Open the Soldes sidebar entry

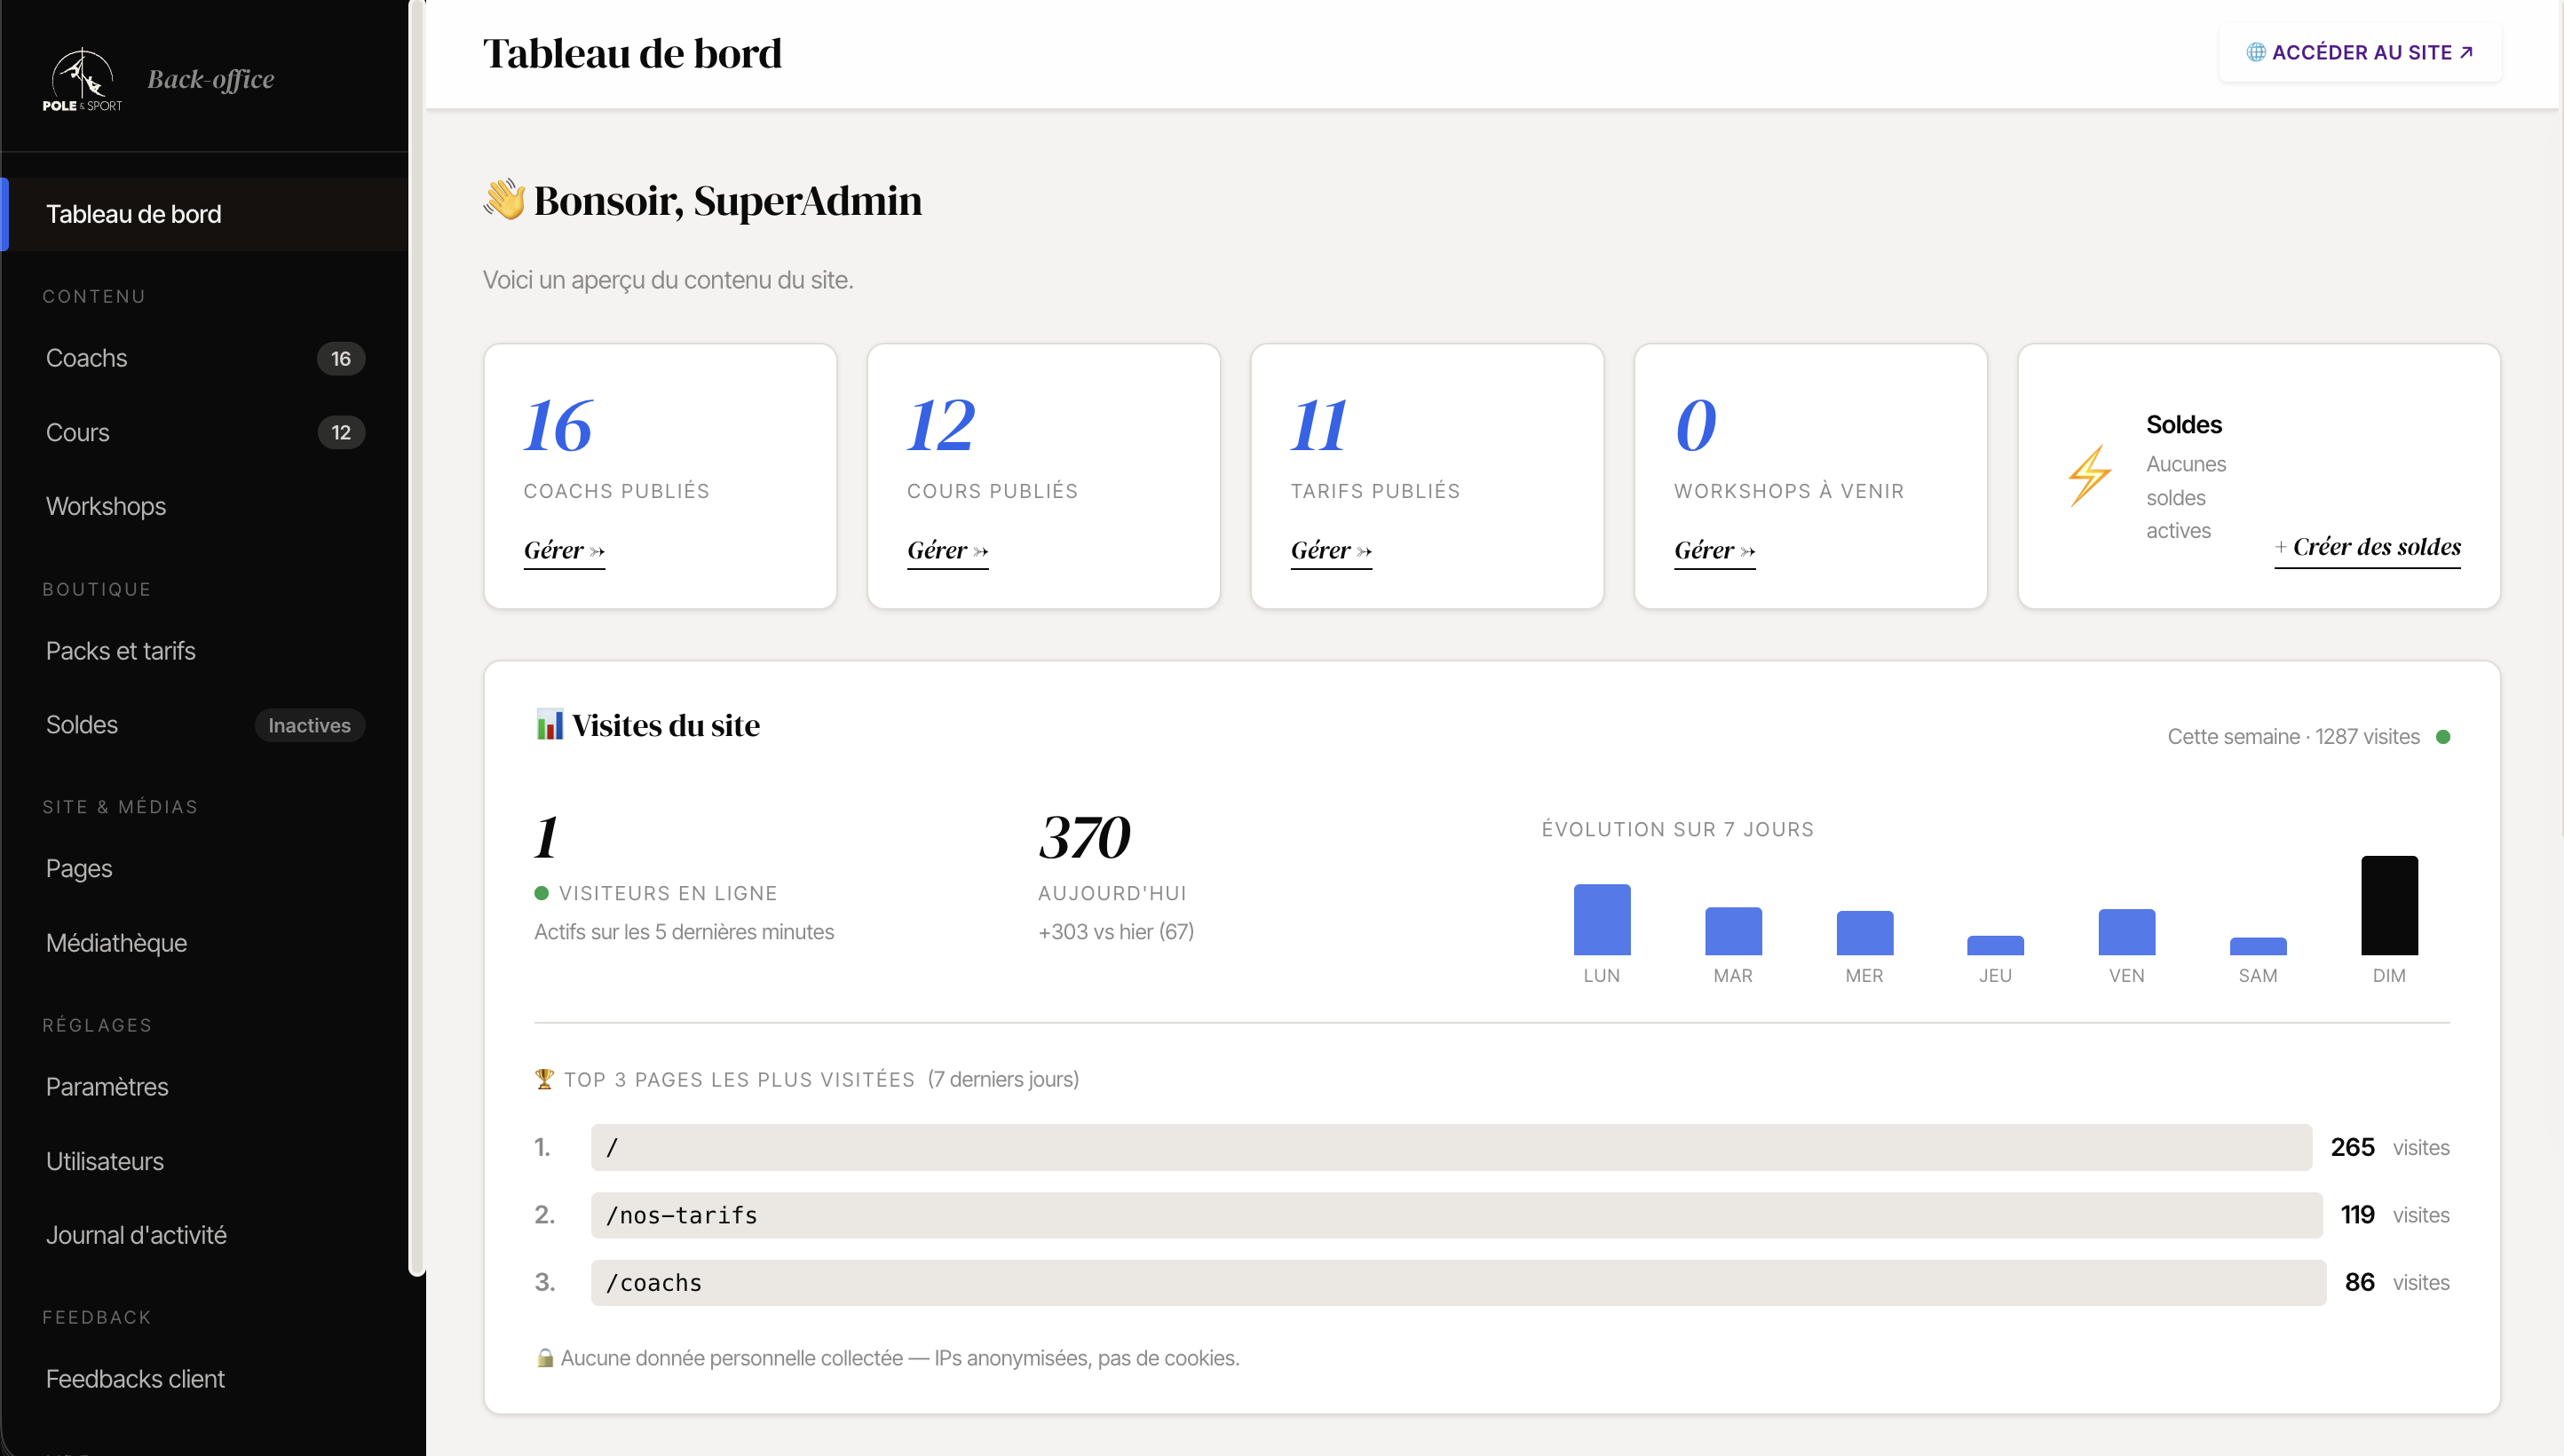(205, 725)
